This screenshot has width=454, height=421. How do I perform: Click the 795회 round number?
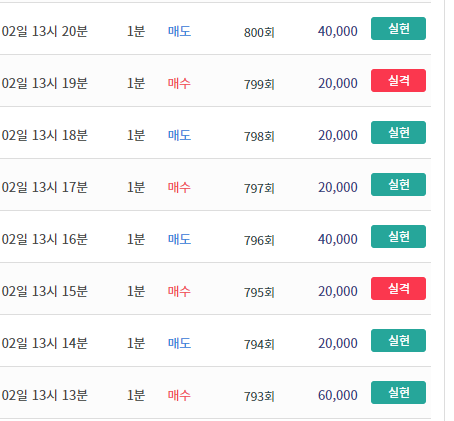point(259,292)
